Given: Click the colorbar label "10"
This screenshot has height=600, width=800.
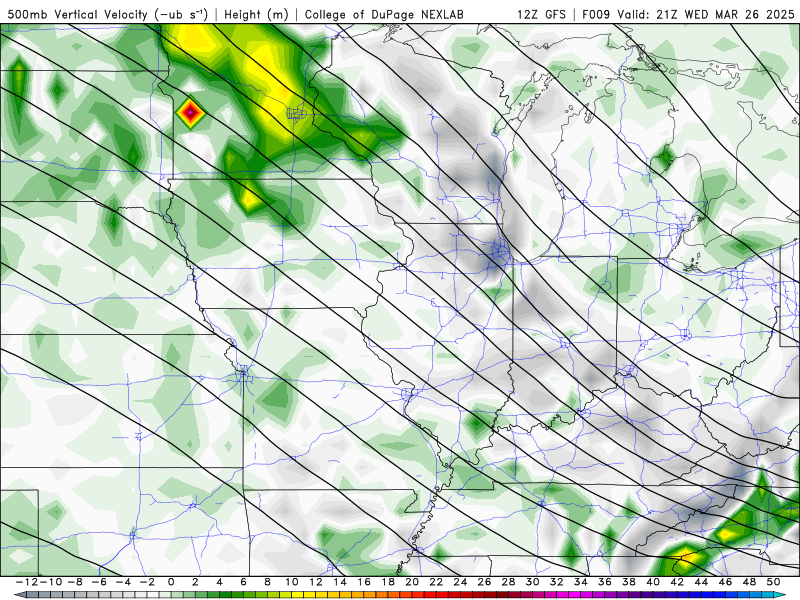Looking at the screenshot, I should click(x=291, y=582).
